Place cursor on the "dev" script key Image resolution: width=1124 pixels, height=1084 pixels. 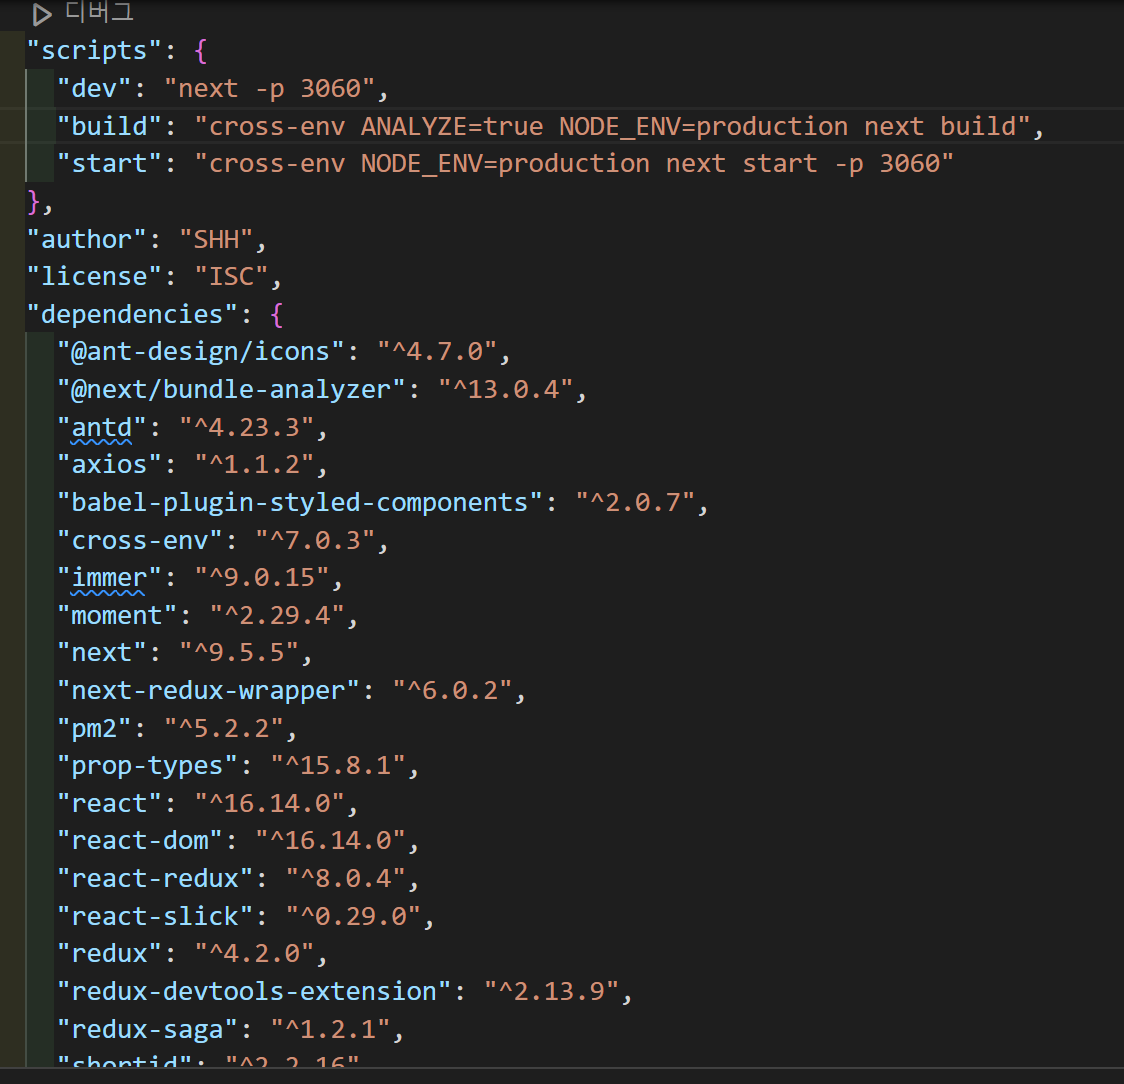coord(94,89)
